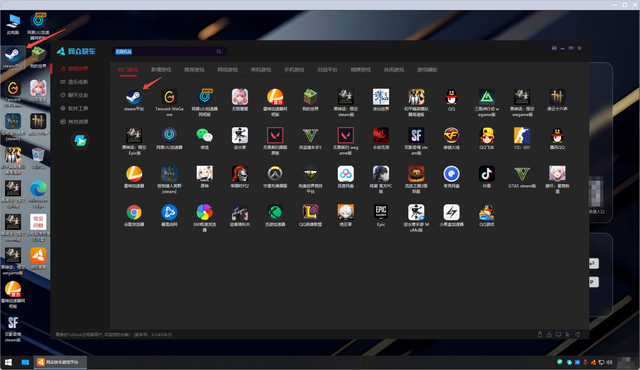Screen dimensions: 640x370
Task: Open Tencent WeGame from the hot games list
Action: [x=169, y=97]
